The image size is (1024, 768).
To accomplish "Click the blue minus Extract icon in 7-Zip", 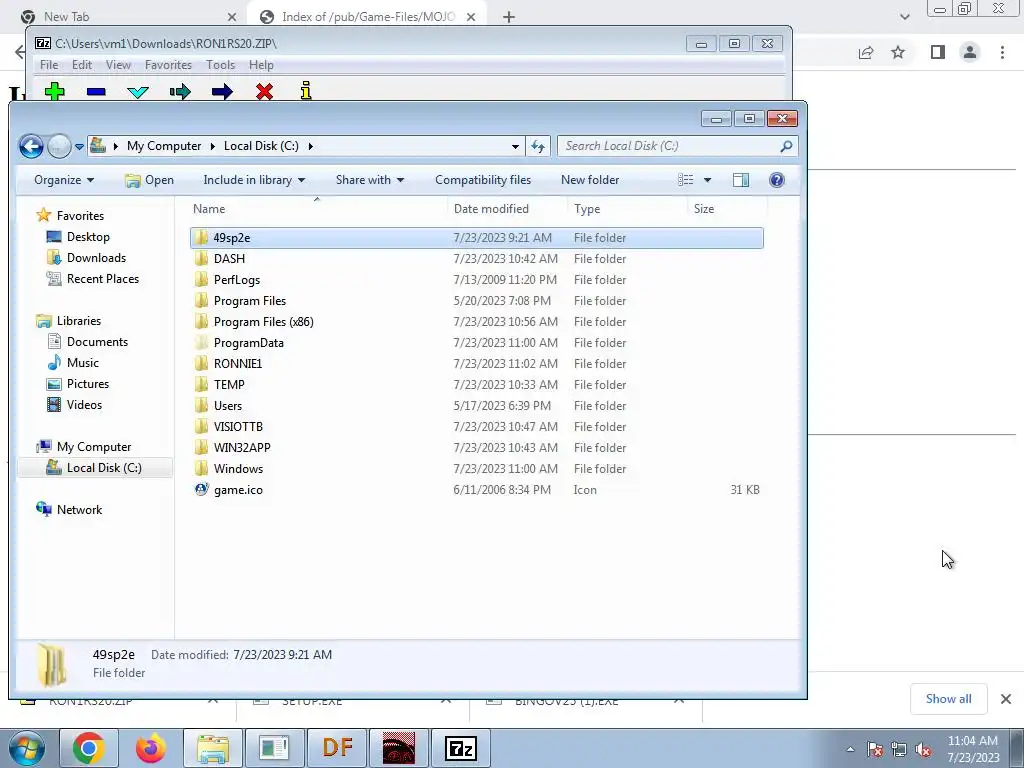I will (96, 92).
